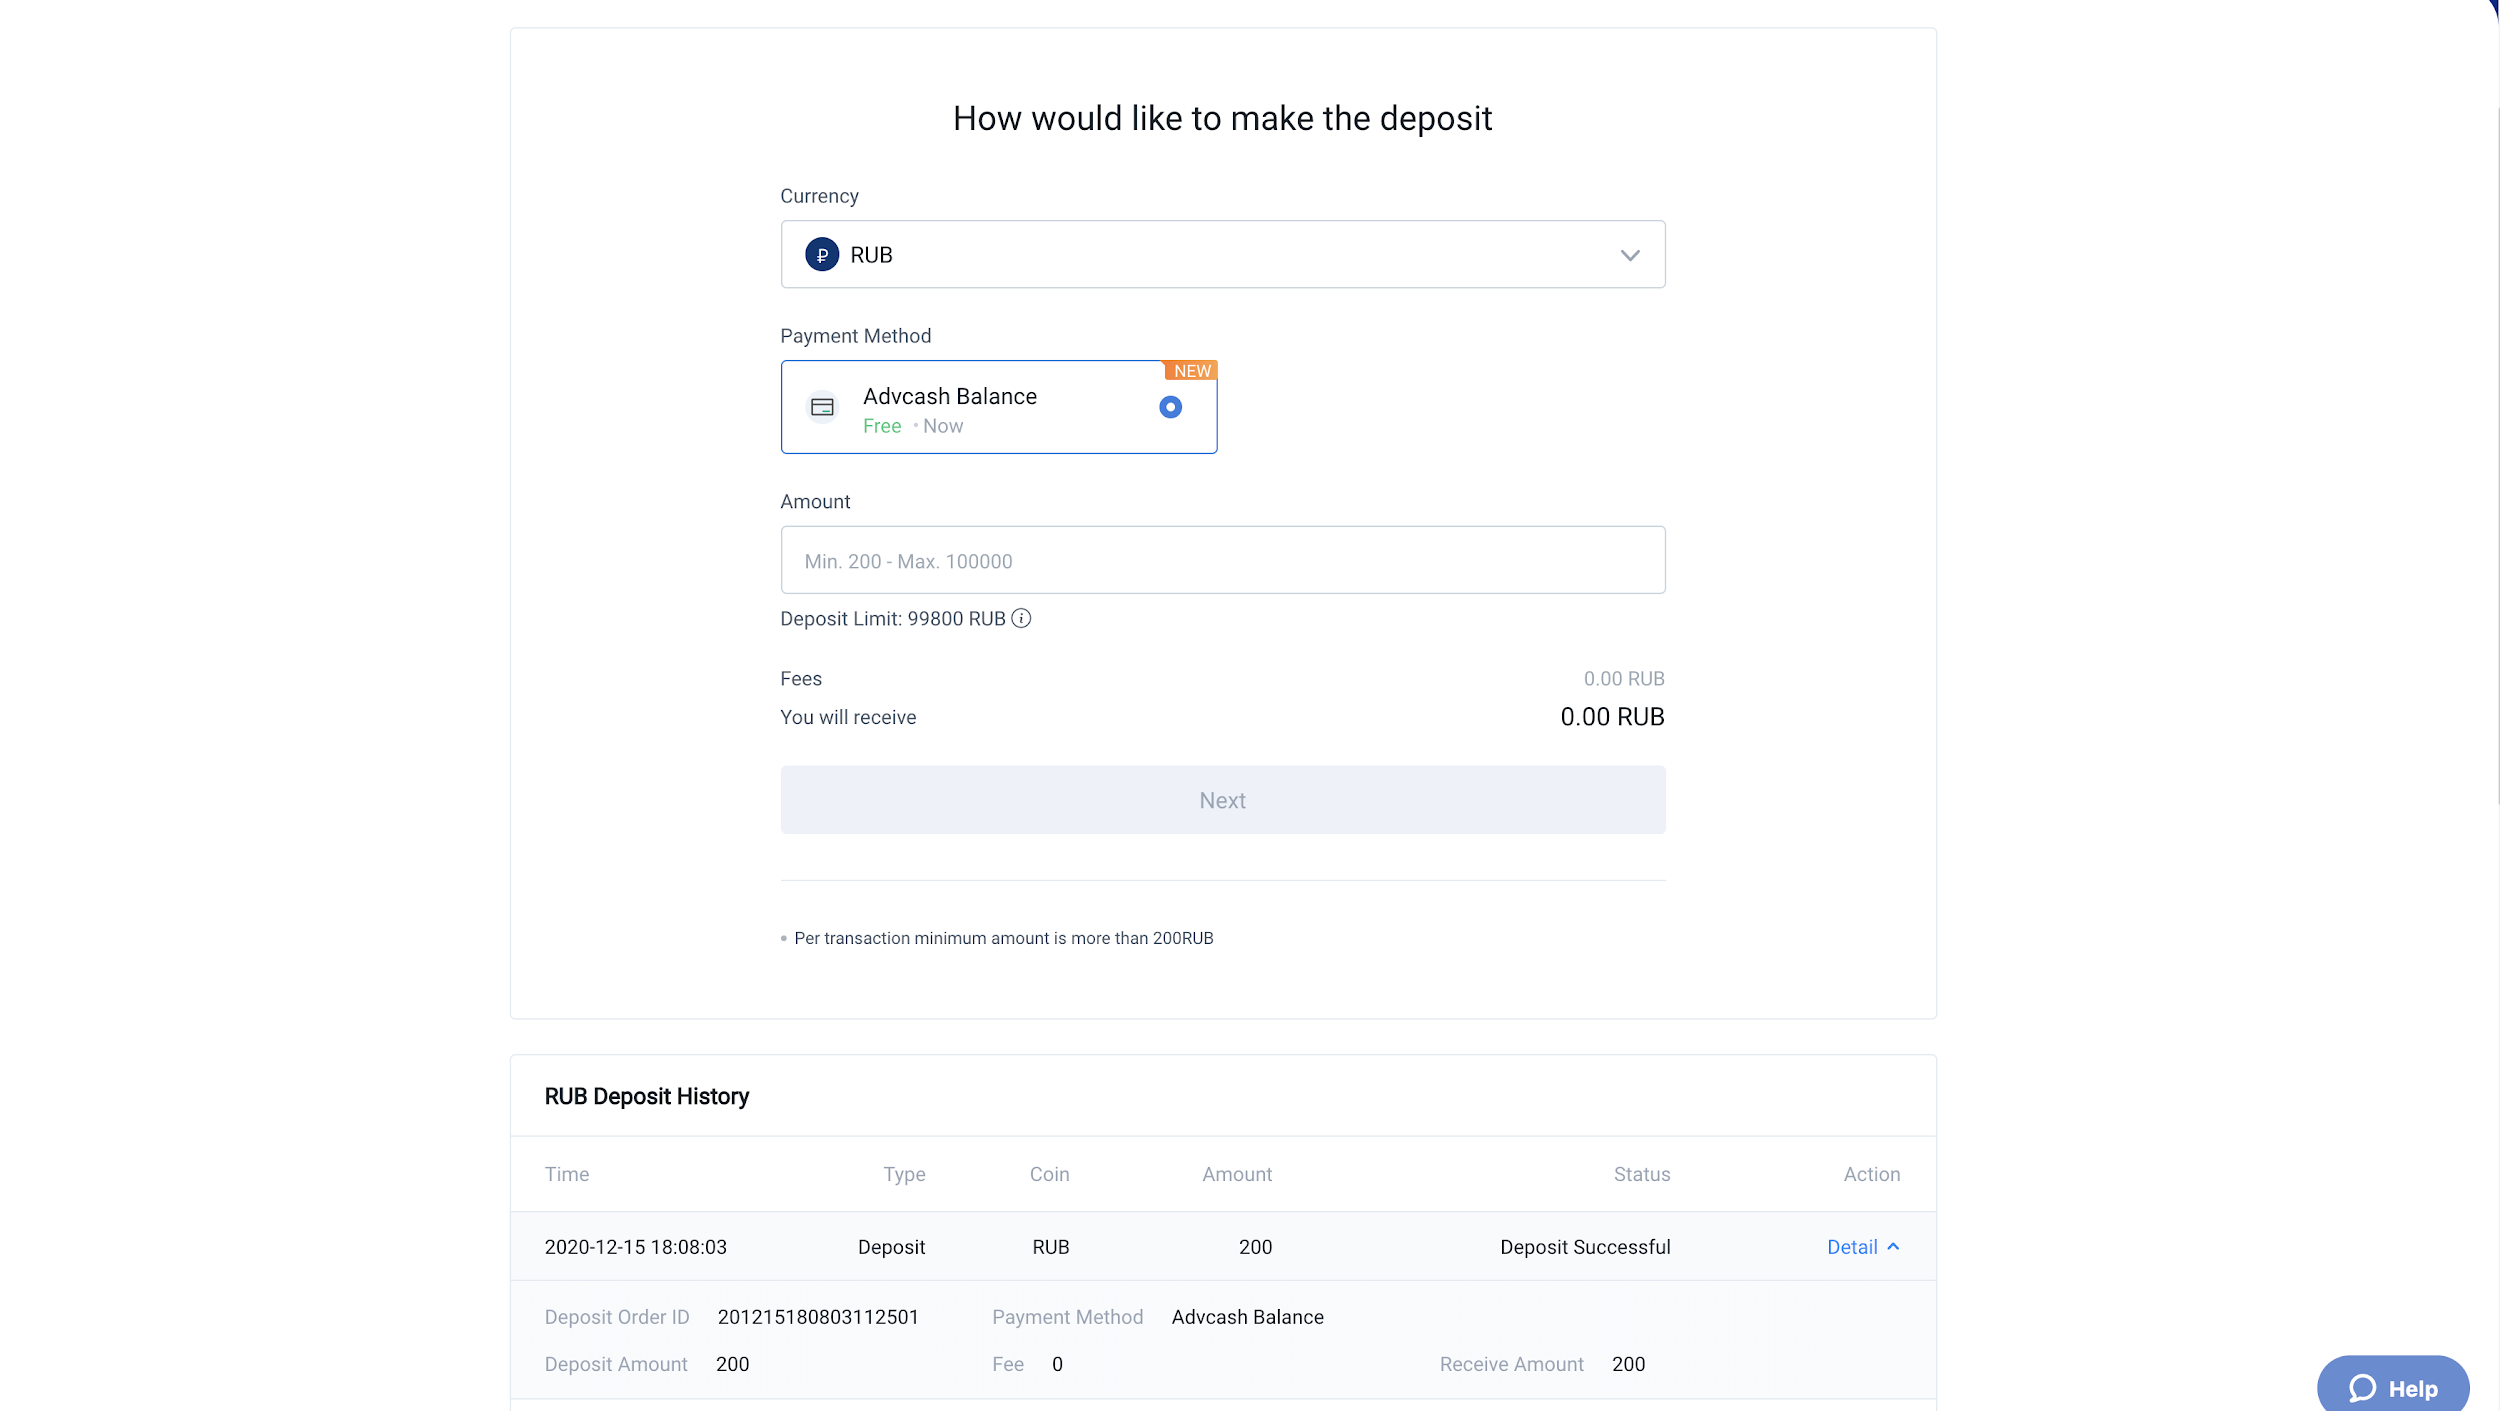The width and height of the screenshot is (2500, 1411).
Task: Click the NEW badge on Advcash
Action: tap(1191, 371)
